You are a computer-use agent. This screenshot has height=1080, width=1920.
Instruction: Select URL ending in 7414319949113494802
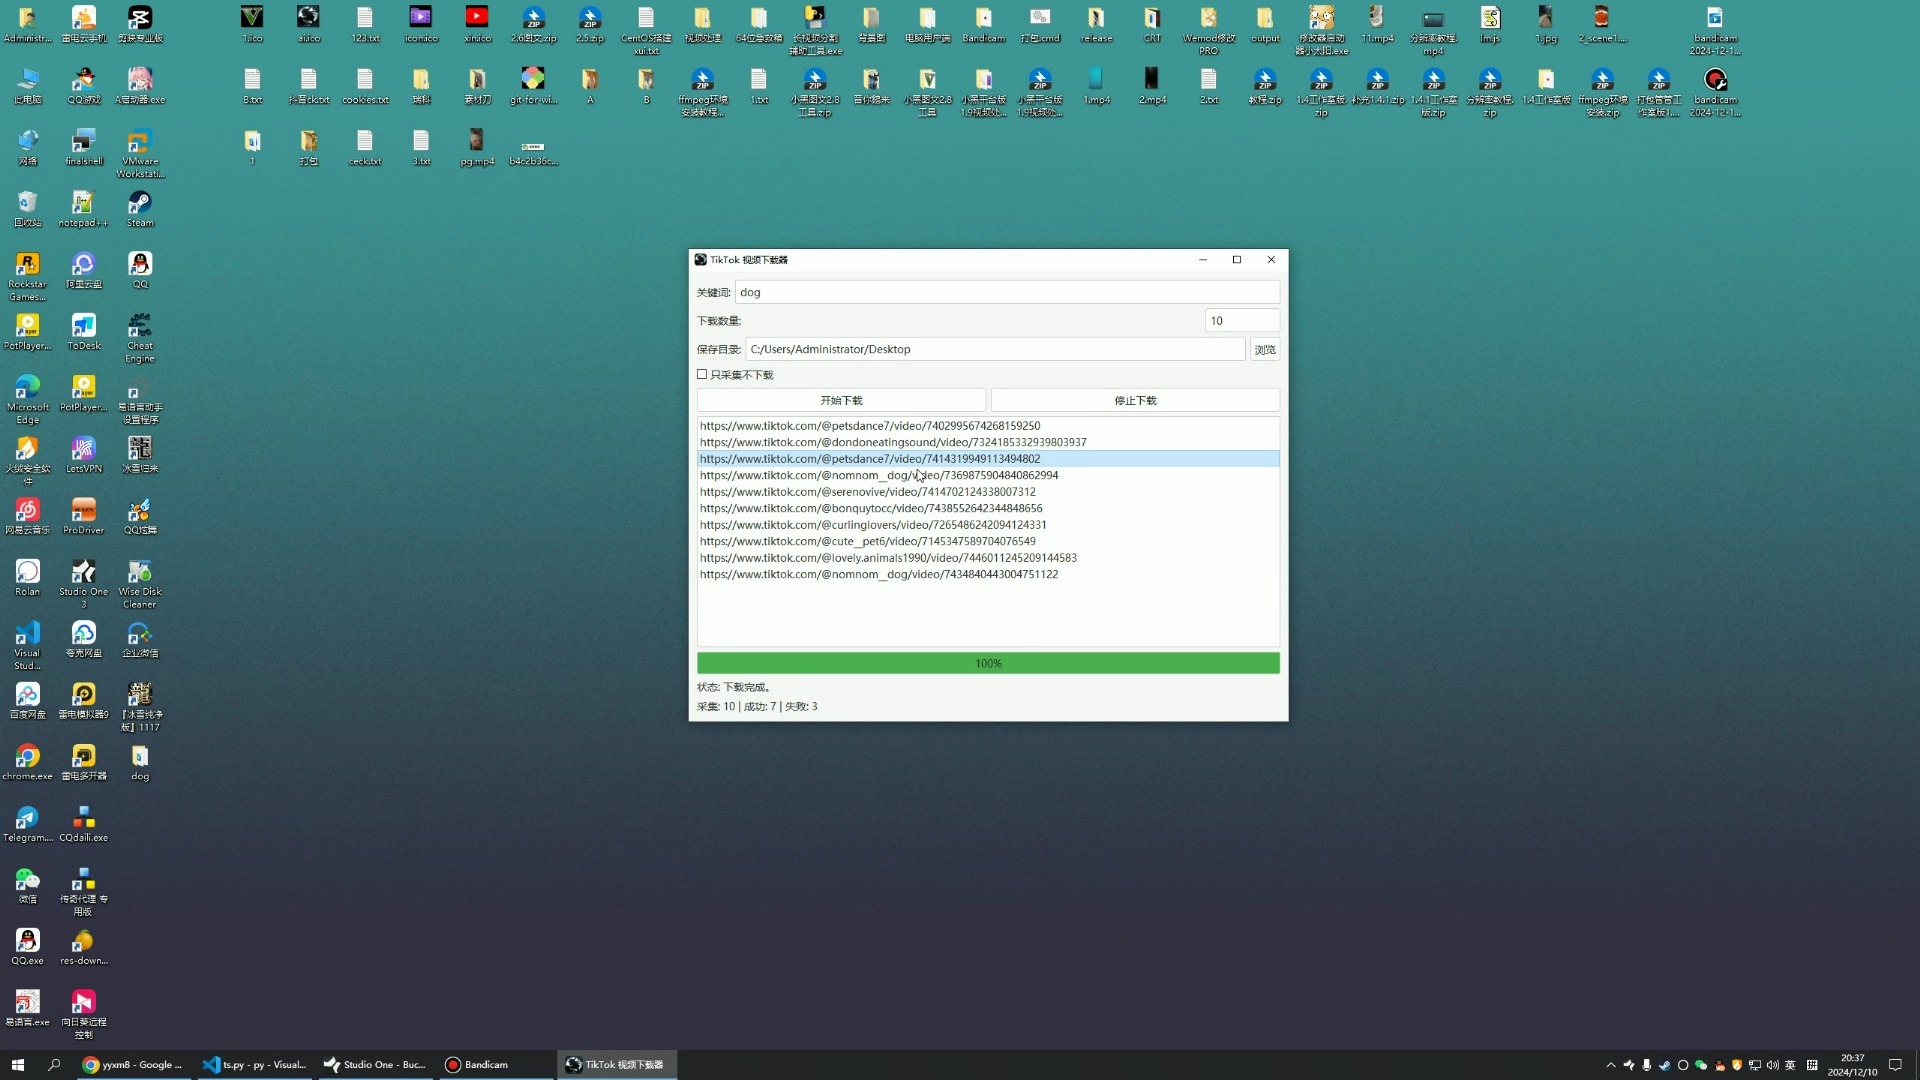tap(988, 459)
